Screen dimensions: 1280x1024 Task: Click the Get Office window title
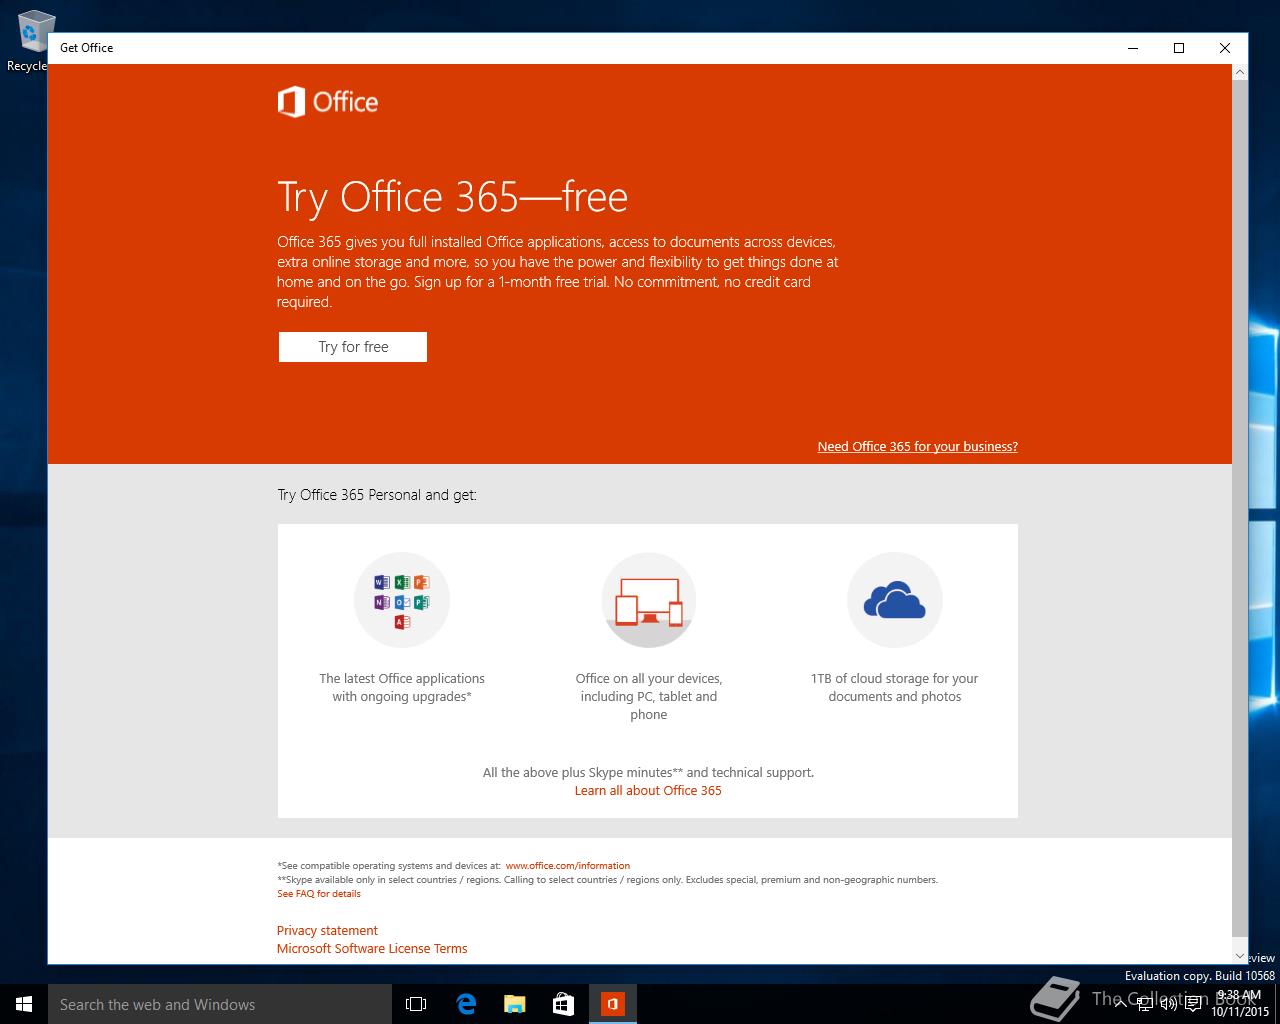[86, 48]
